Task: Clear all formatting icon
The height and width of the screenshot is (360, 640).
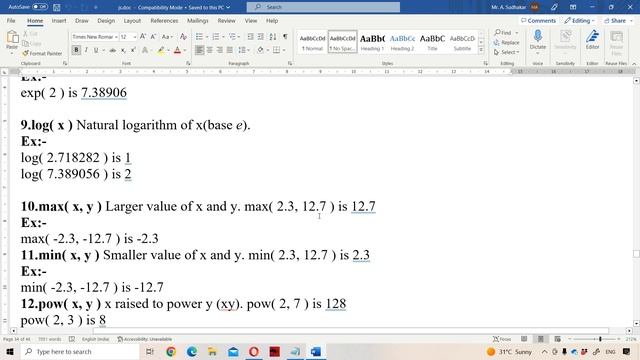Action: (183, 37)
